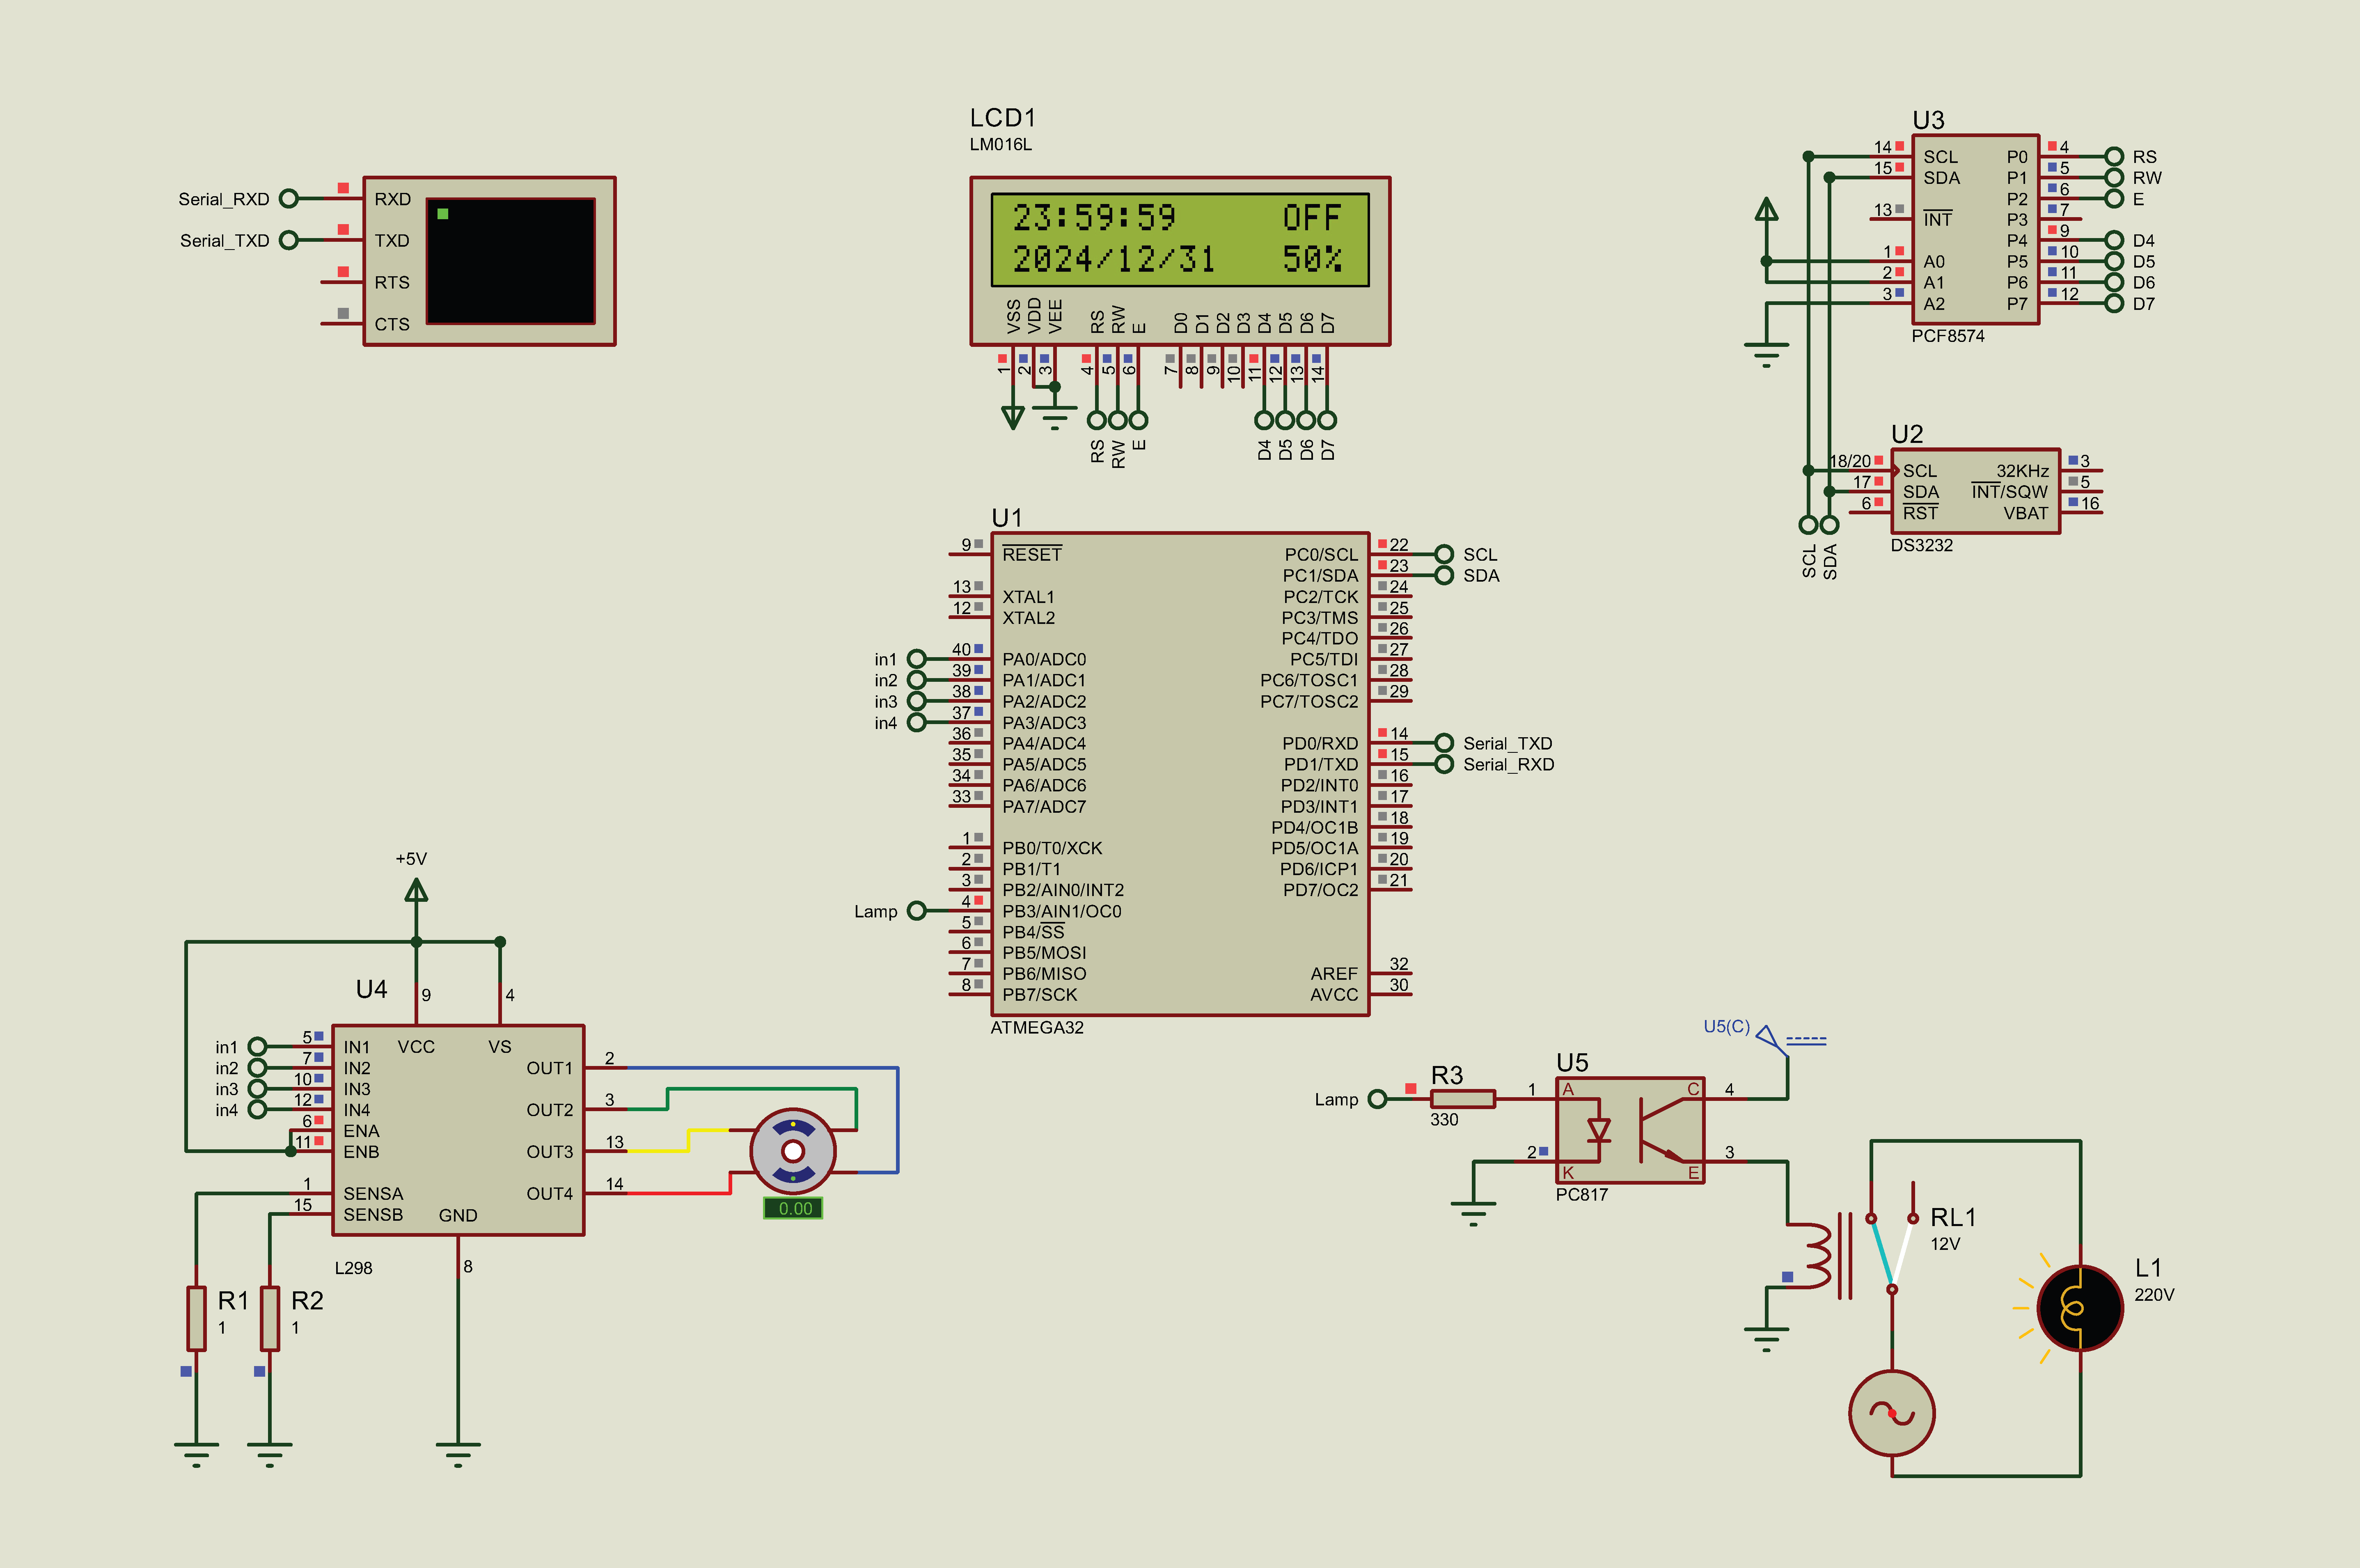Select the PC817 optocoupler U5
The height and width of the screenshot is (1568, 2360).
click(1630, 1130)
